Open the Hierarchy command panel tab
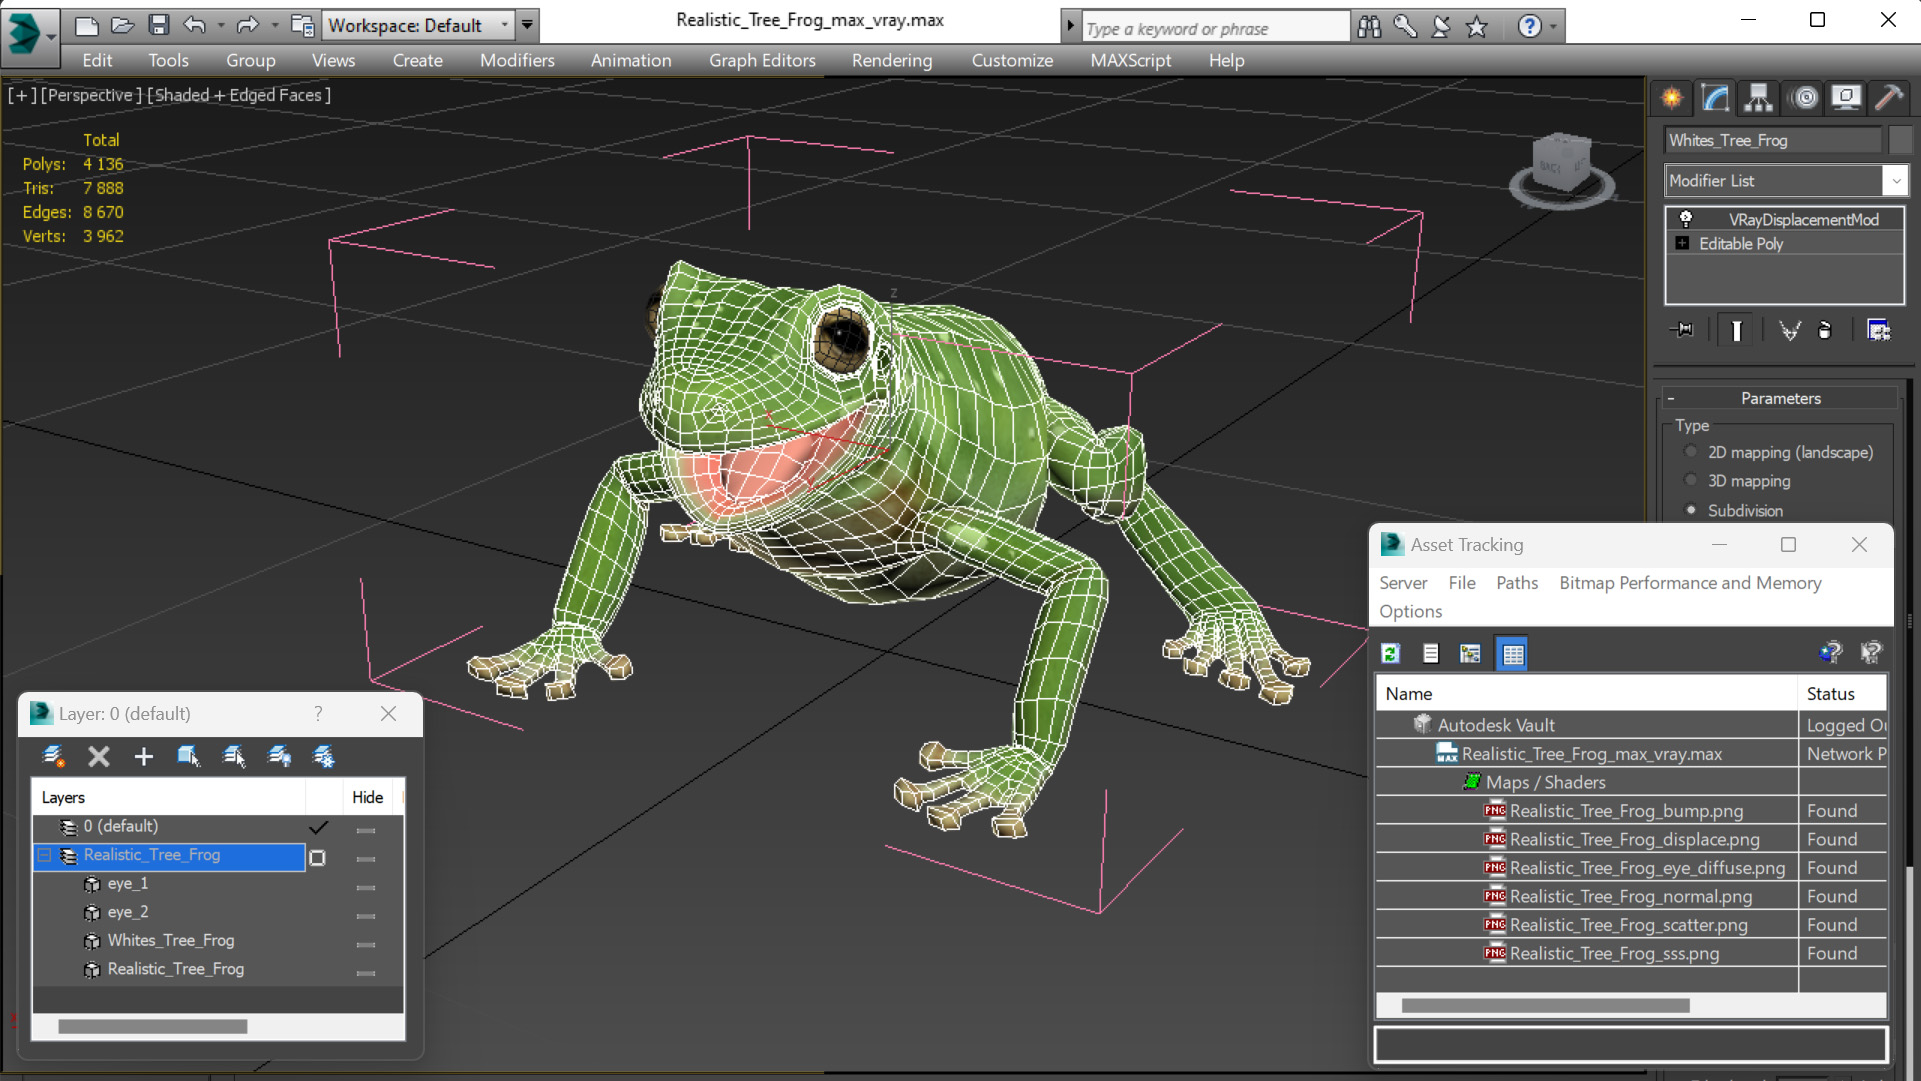This screenshot has width=1921, height=1081. (1759, 98)
